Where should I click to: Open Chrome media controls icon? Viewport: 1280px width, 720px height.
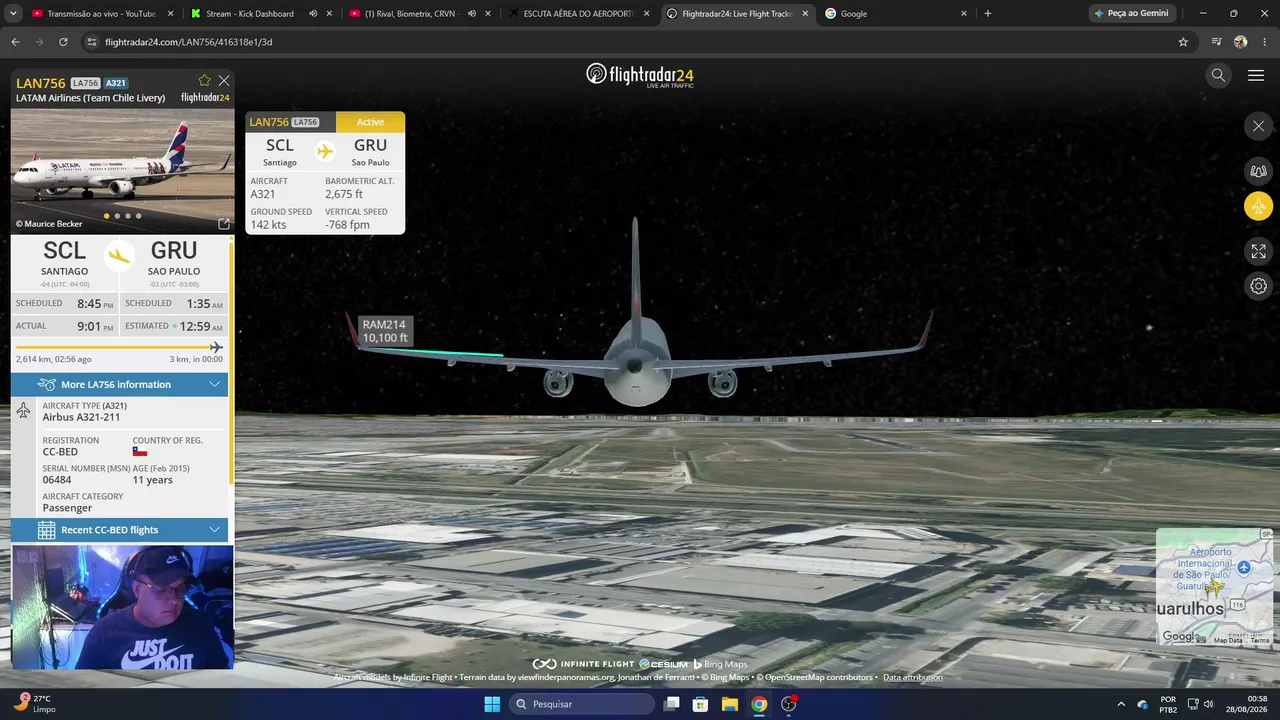coord(1217,42)
